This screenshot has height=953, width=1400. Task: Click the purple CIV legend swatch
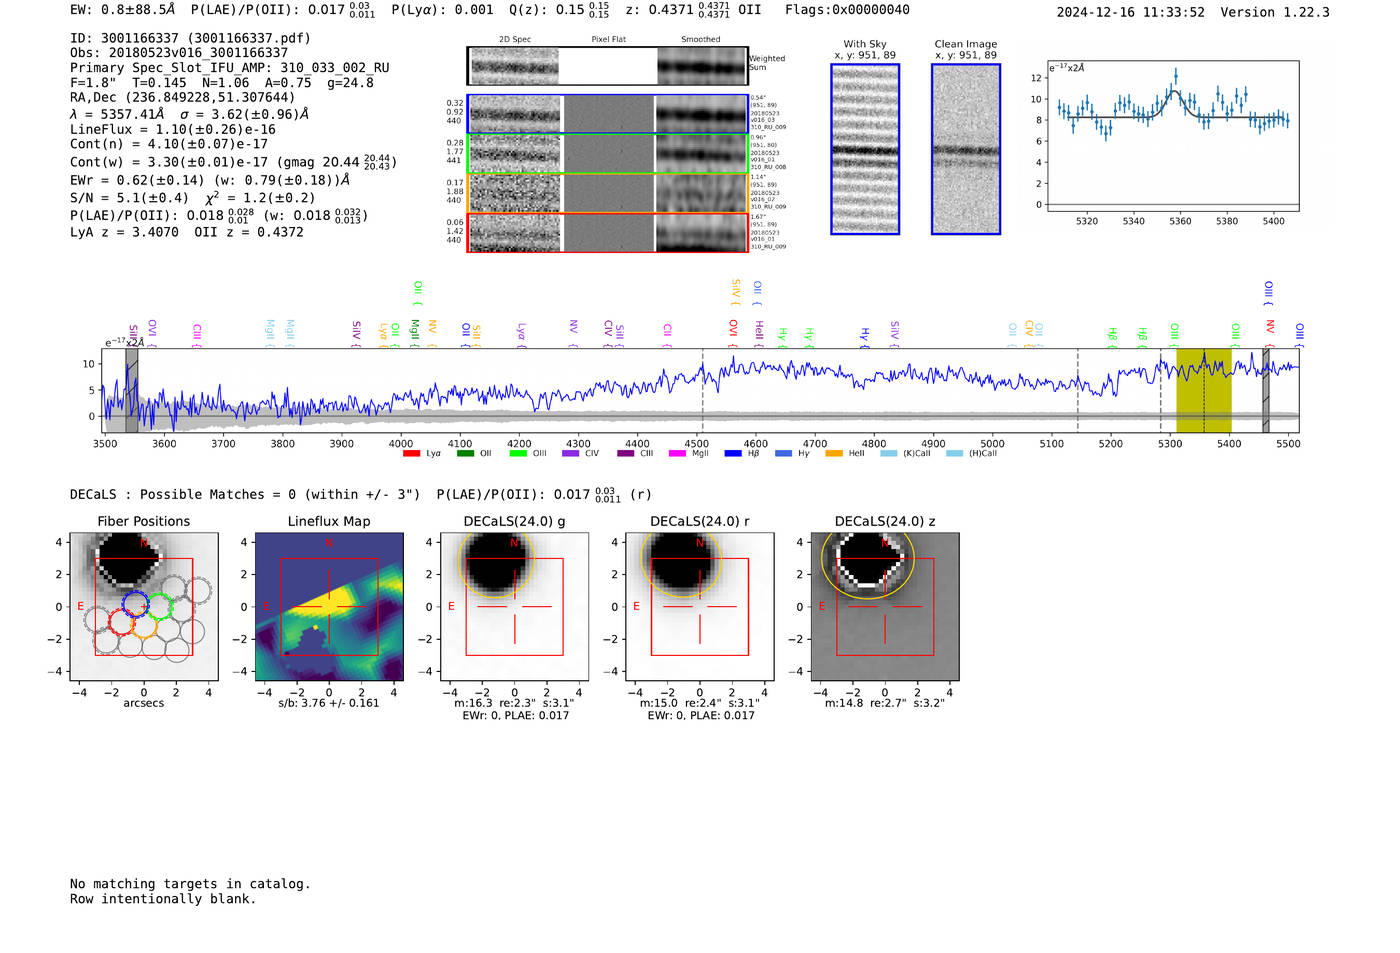[571, 454]
